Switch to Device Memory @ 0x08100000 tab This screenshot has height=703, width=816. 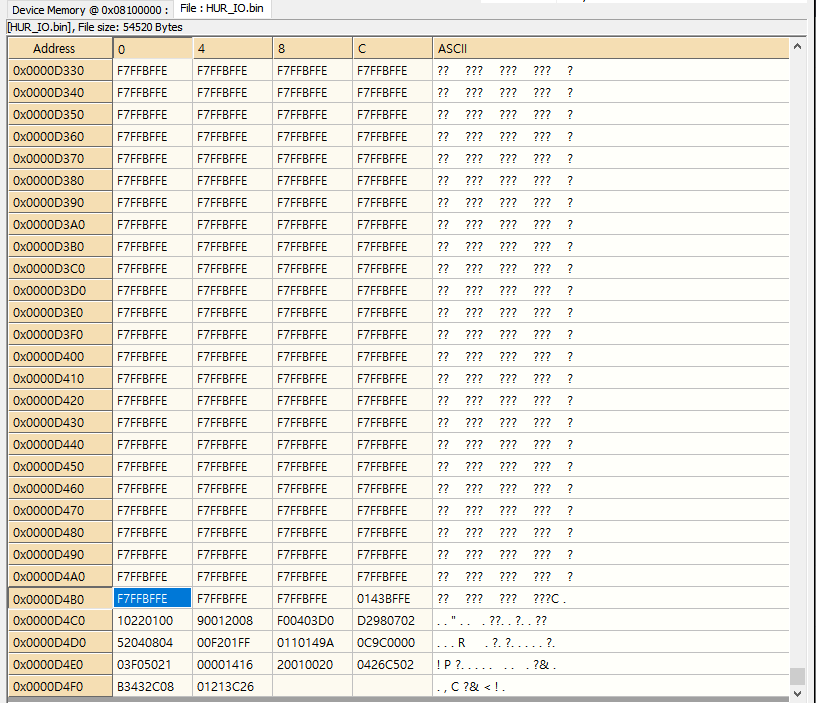click(90, 9)
